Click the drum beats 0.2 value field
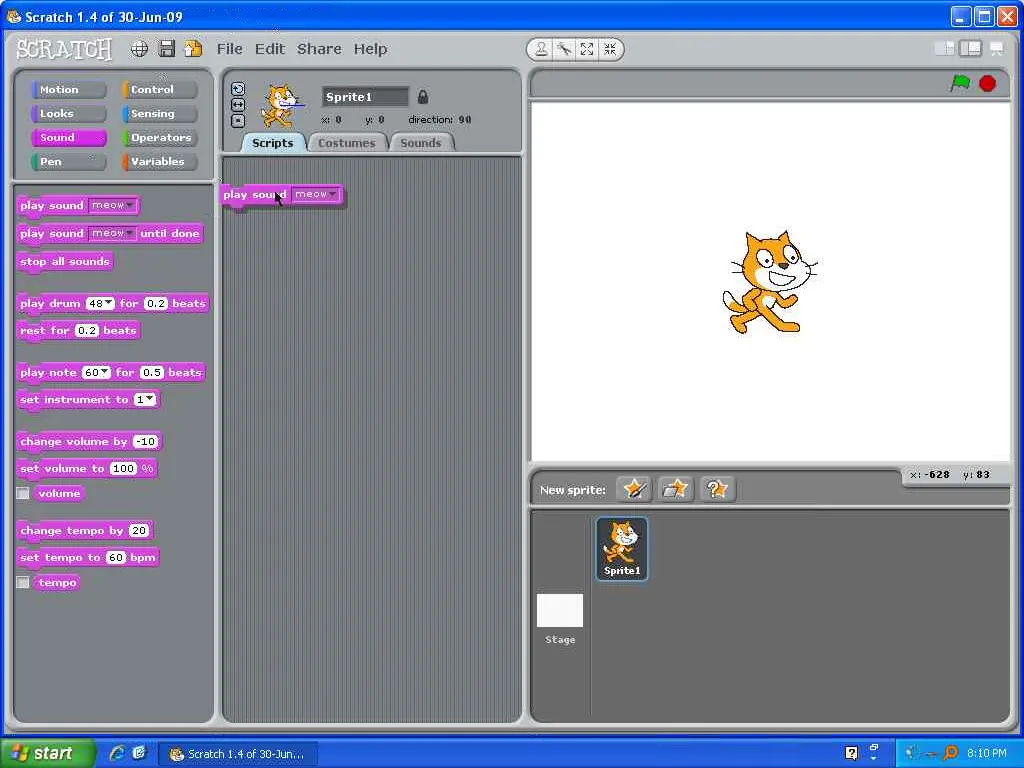 click(x=156, y=303)
